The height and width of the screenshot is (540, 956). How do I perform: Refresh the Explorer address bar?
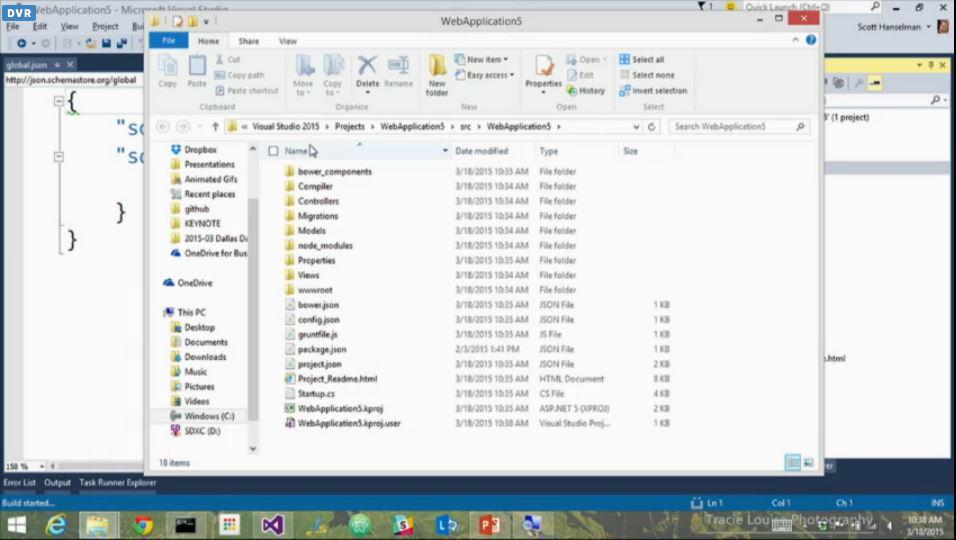click(x=651, y=127)
